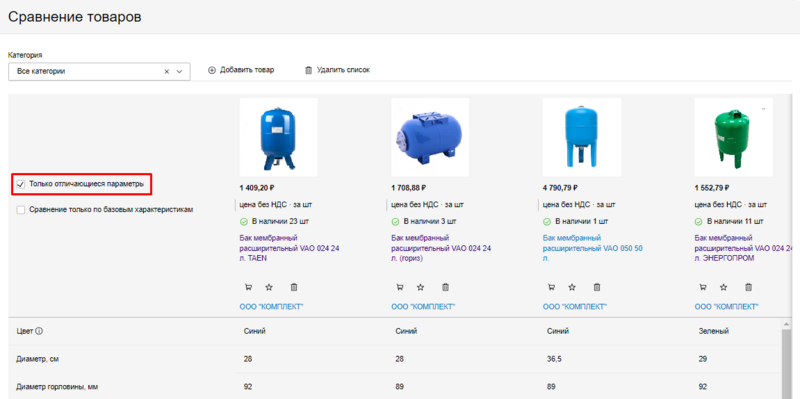Click the Зеленый color value
This screenshot has height=399, width=800.
[x=714, y=331]
